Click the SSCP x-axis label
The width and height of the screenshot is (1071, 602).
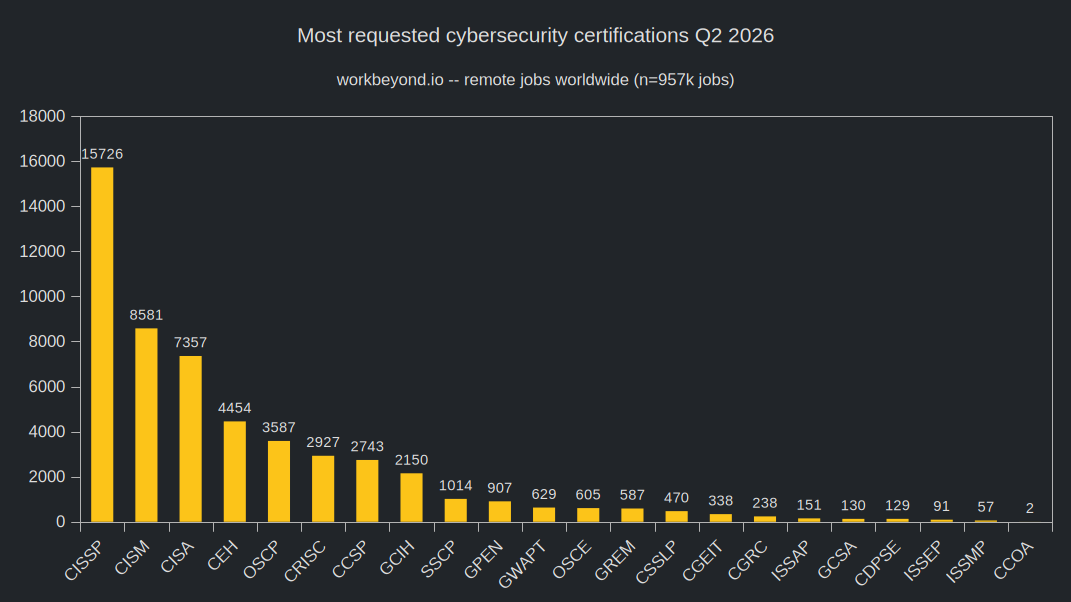tap(438, 560)
